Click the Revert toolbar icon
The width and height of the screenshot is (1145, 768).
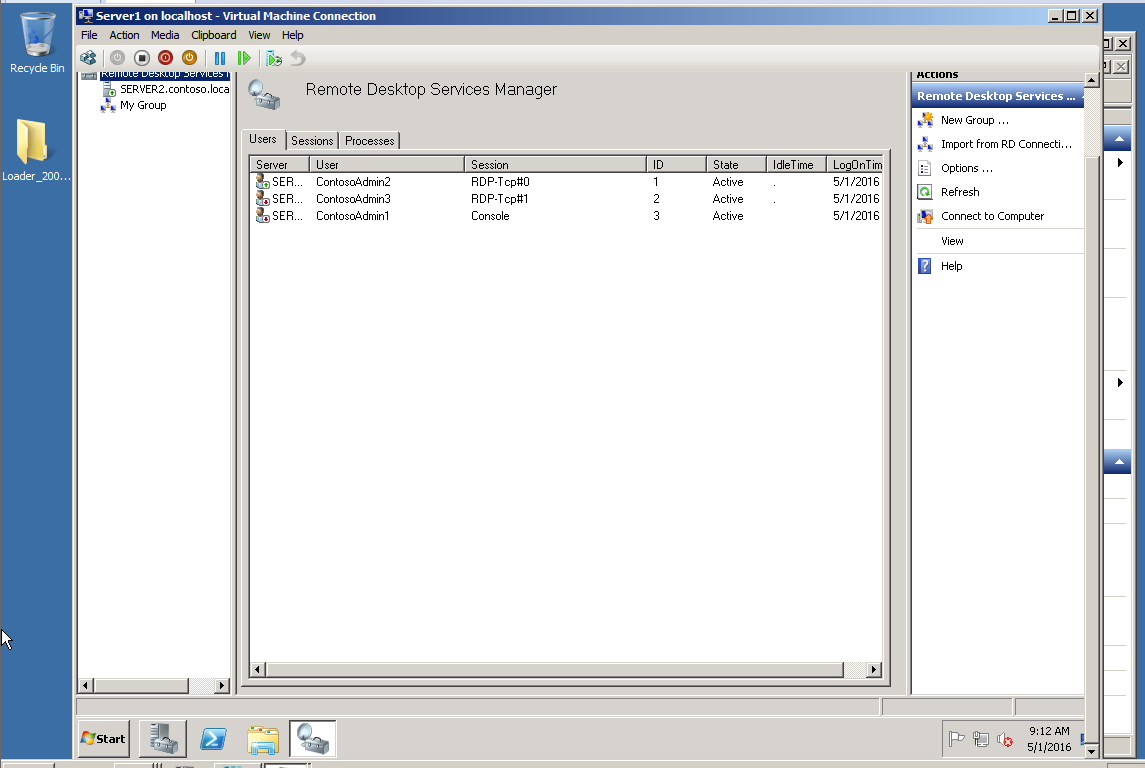coord(297,58)
